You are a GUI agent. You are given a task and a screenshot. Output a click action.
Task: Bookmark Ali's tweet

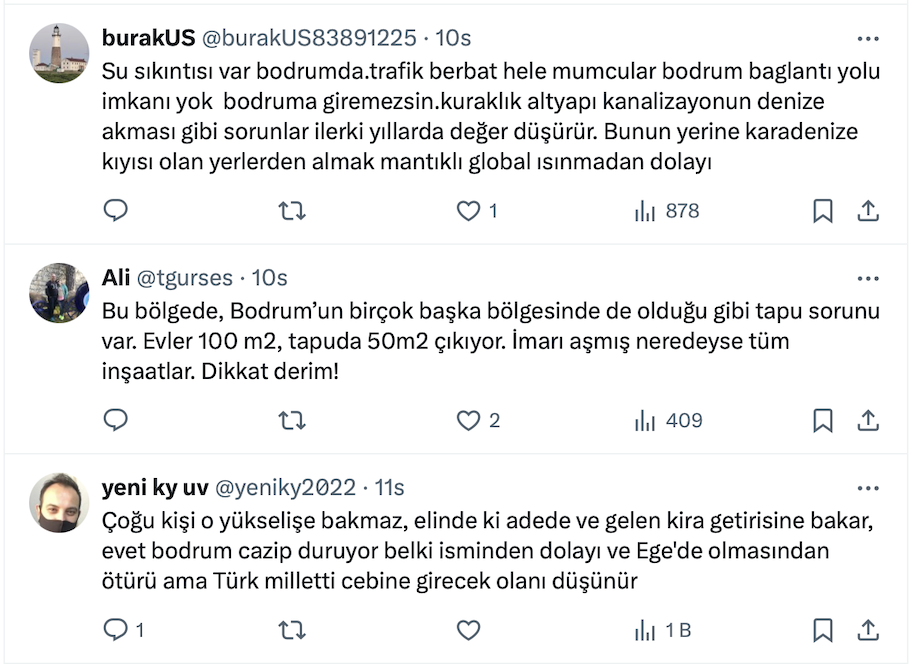point(822,421)
